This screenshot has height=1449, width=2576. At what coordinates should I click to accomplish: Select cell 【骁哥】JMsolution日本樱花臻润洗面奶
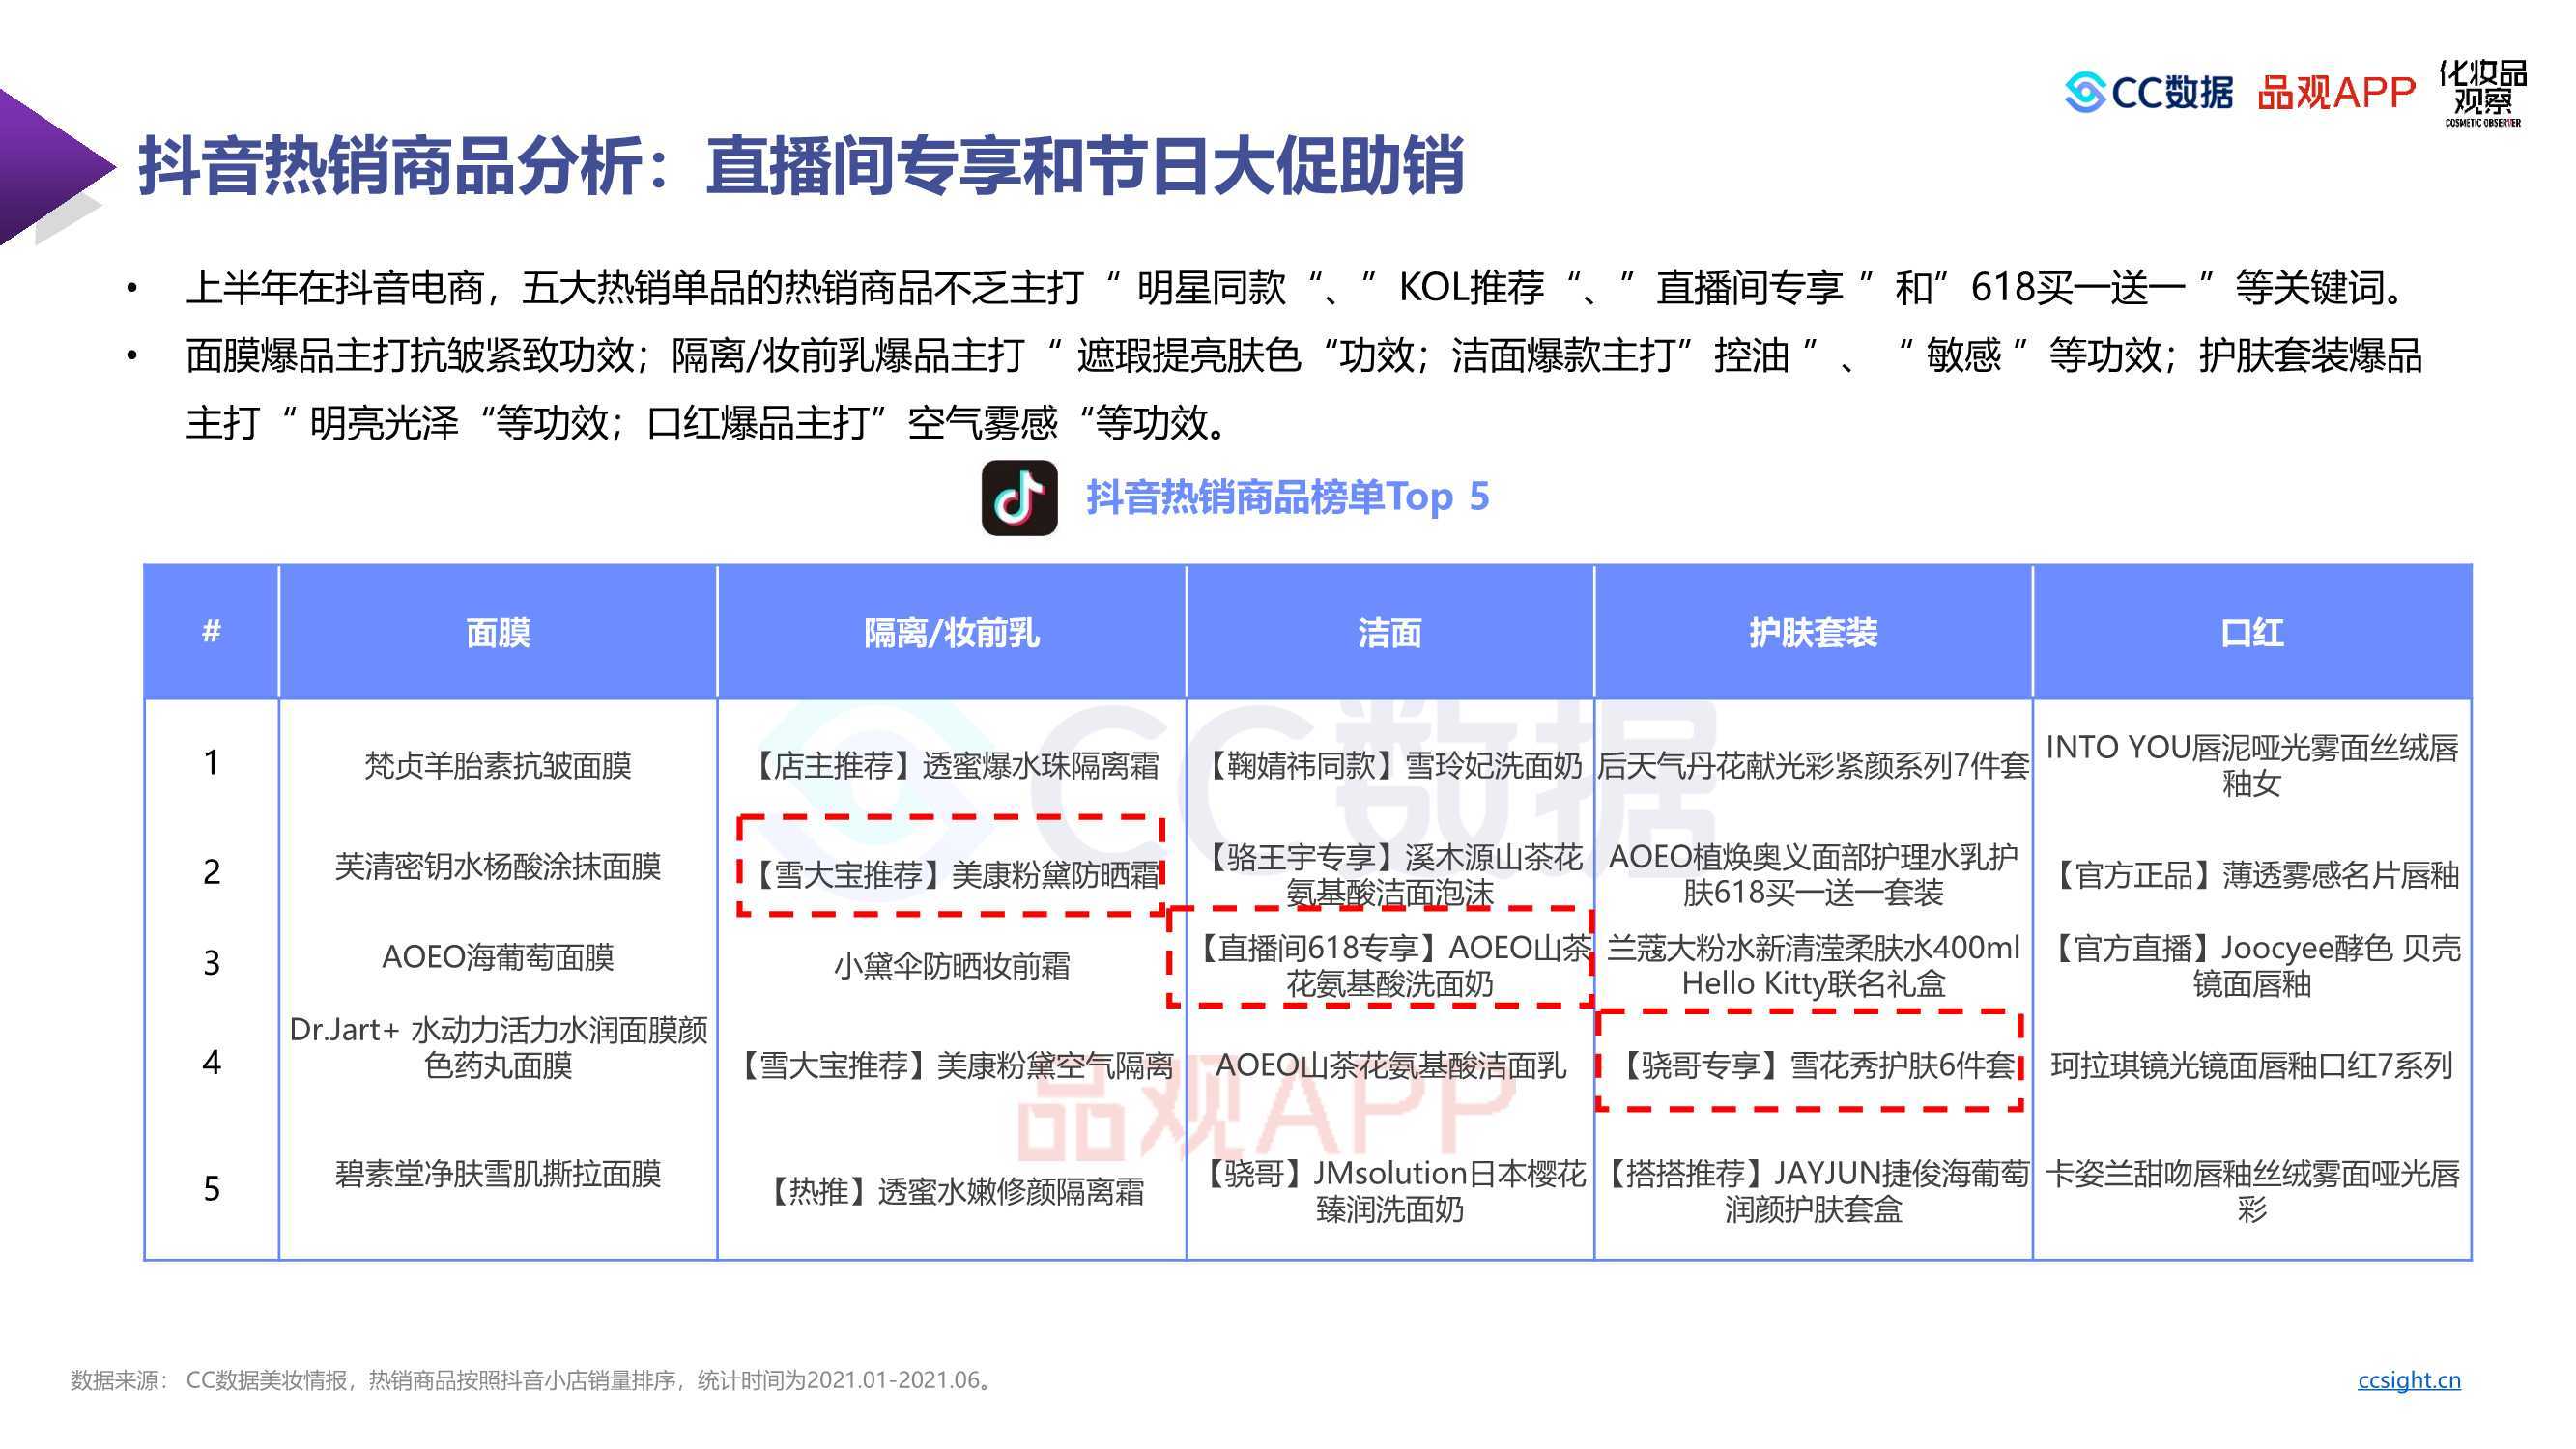(x=1390, y=1191)
